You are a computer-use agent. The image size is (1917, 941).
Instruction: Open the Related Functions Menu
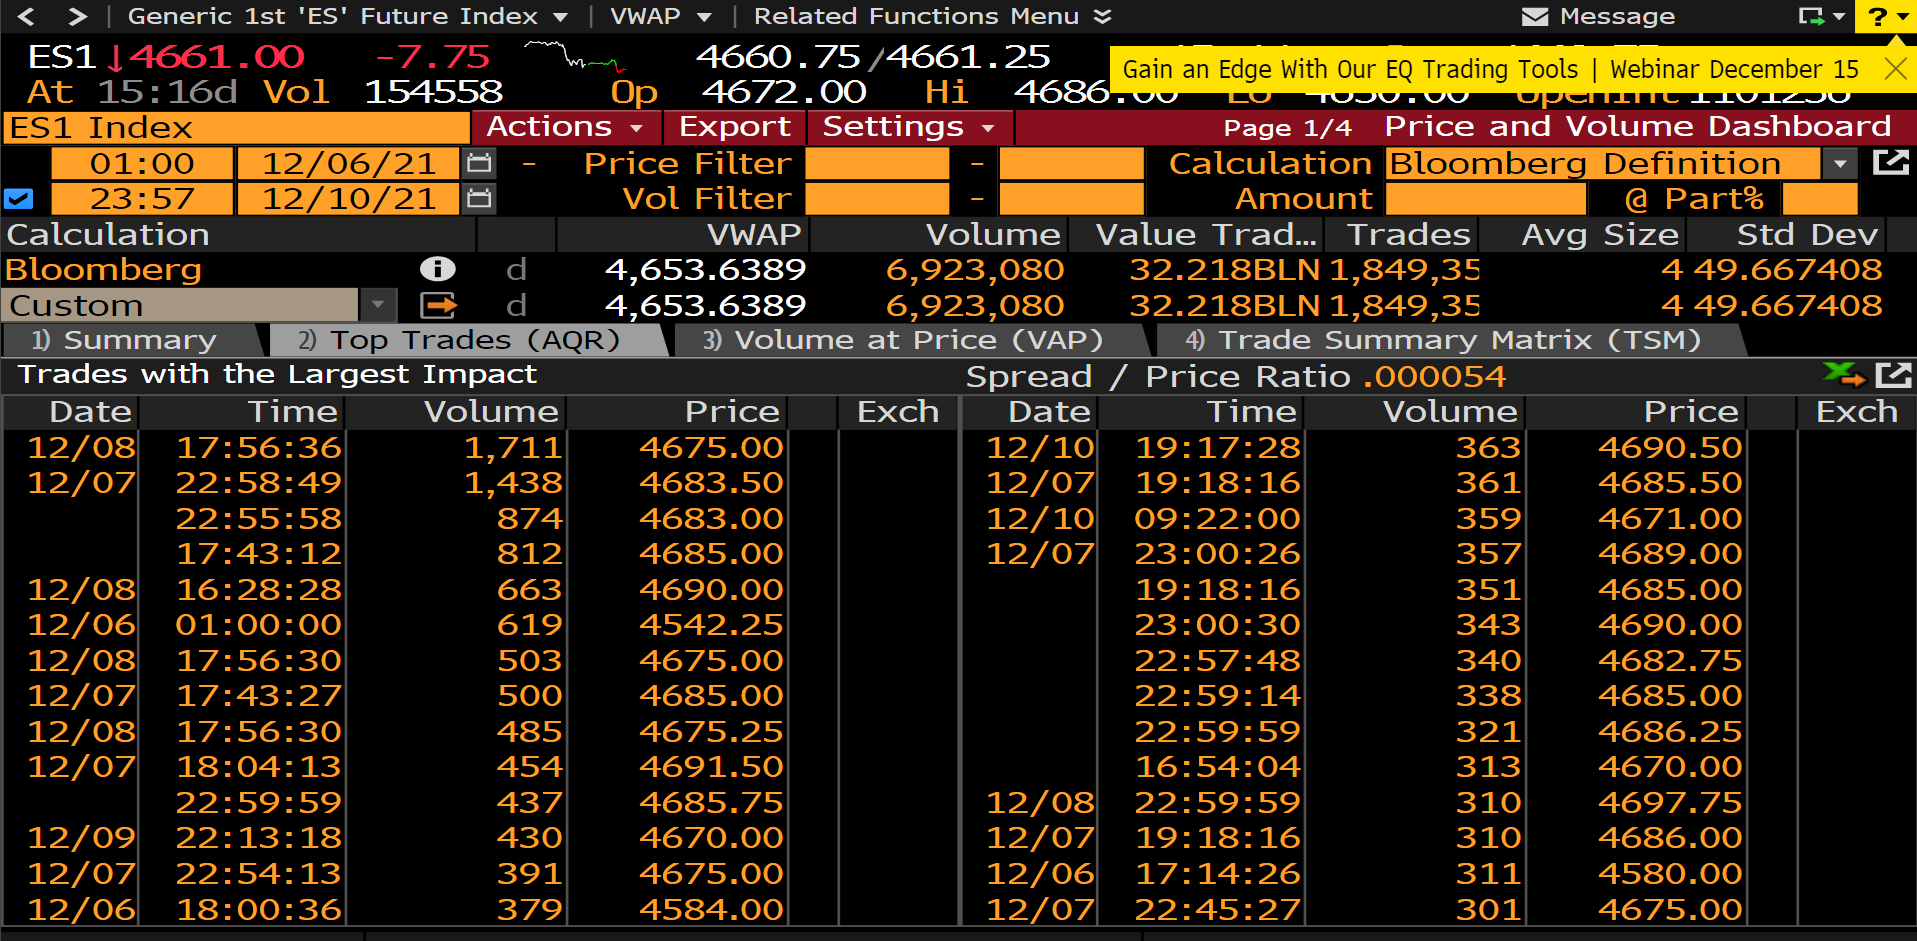pos(931,16)
